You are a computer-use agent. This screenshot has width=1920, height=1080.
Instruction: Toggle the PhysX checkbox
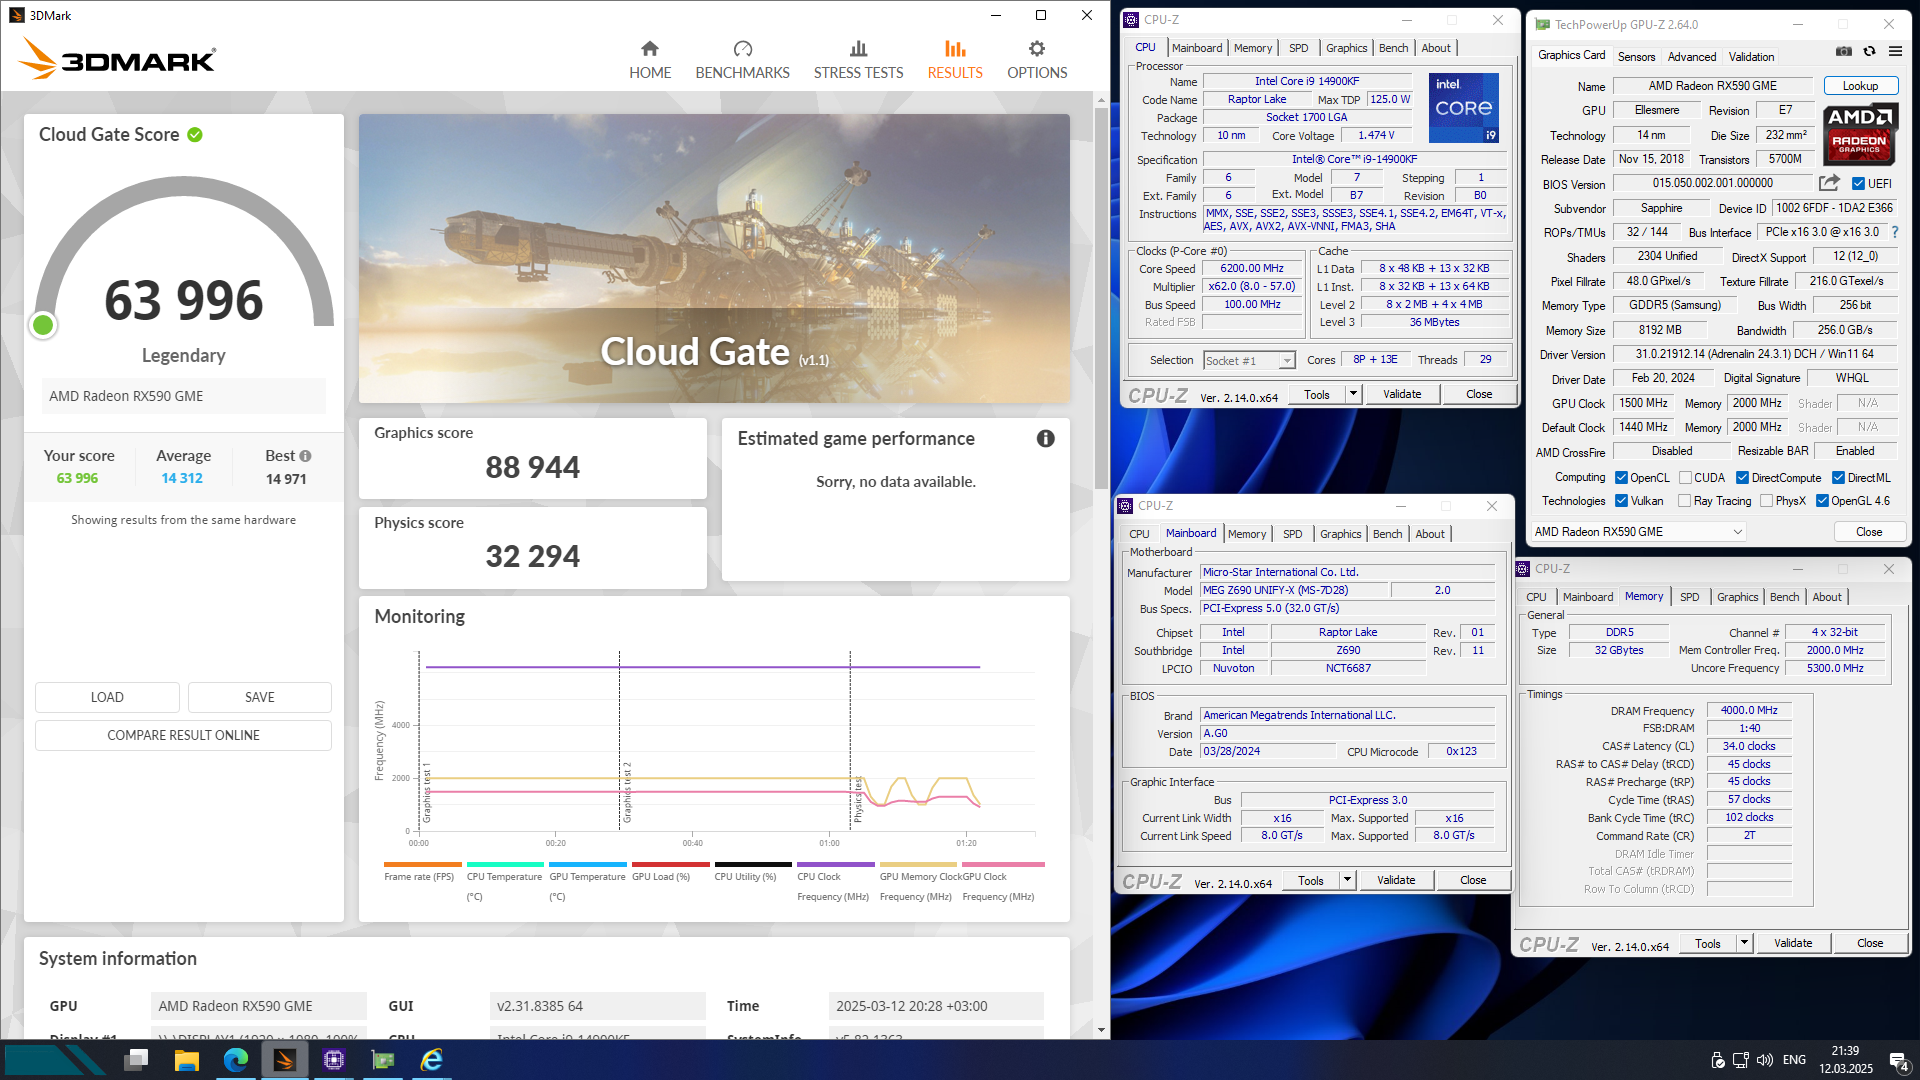[1766, 501]
